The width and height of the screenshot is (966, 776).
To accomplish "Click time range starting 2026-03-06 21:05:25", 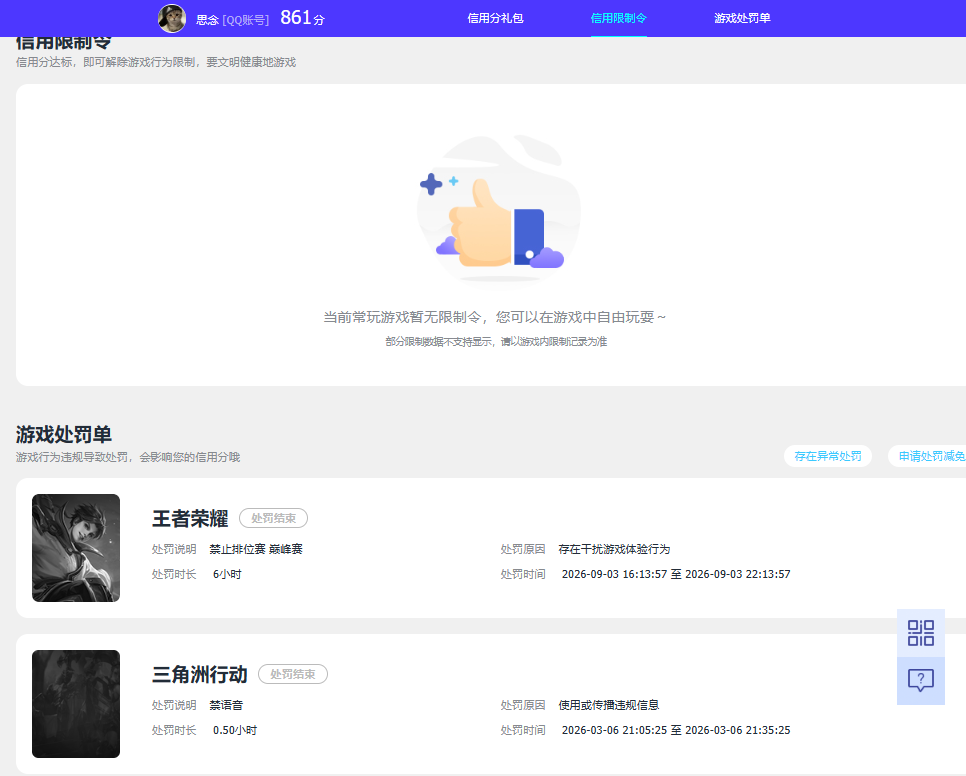I will [x=676, y=730].
